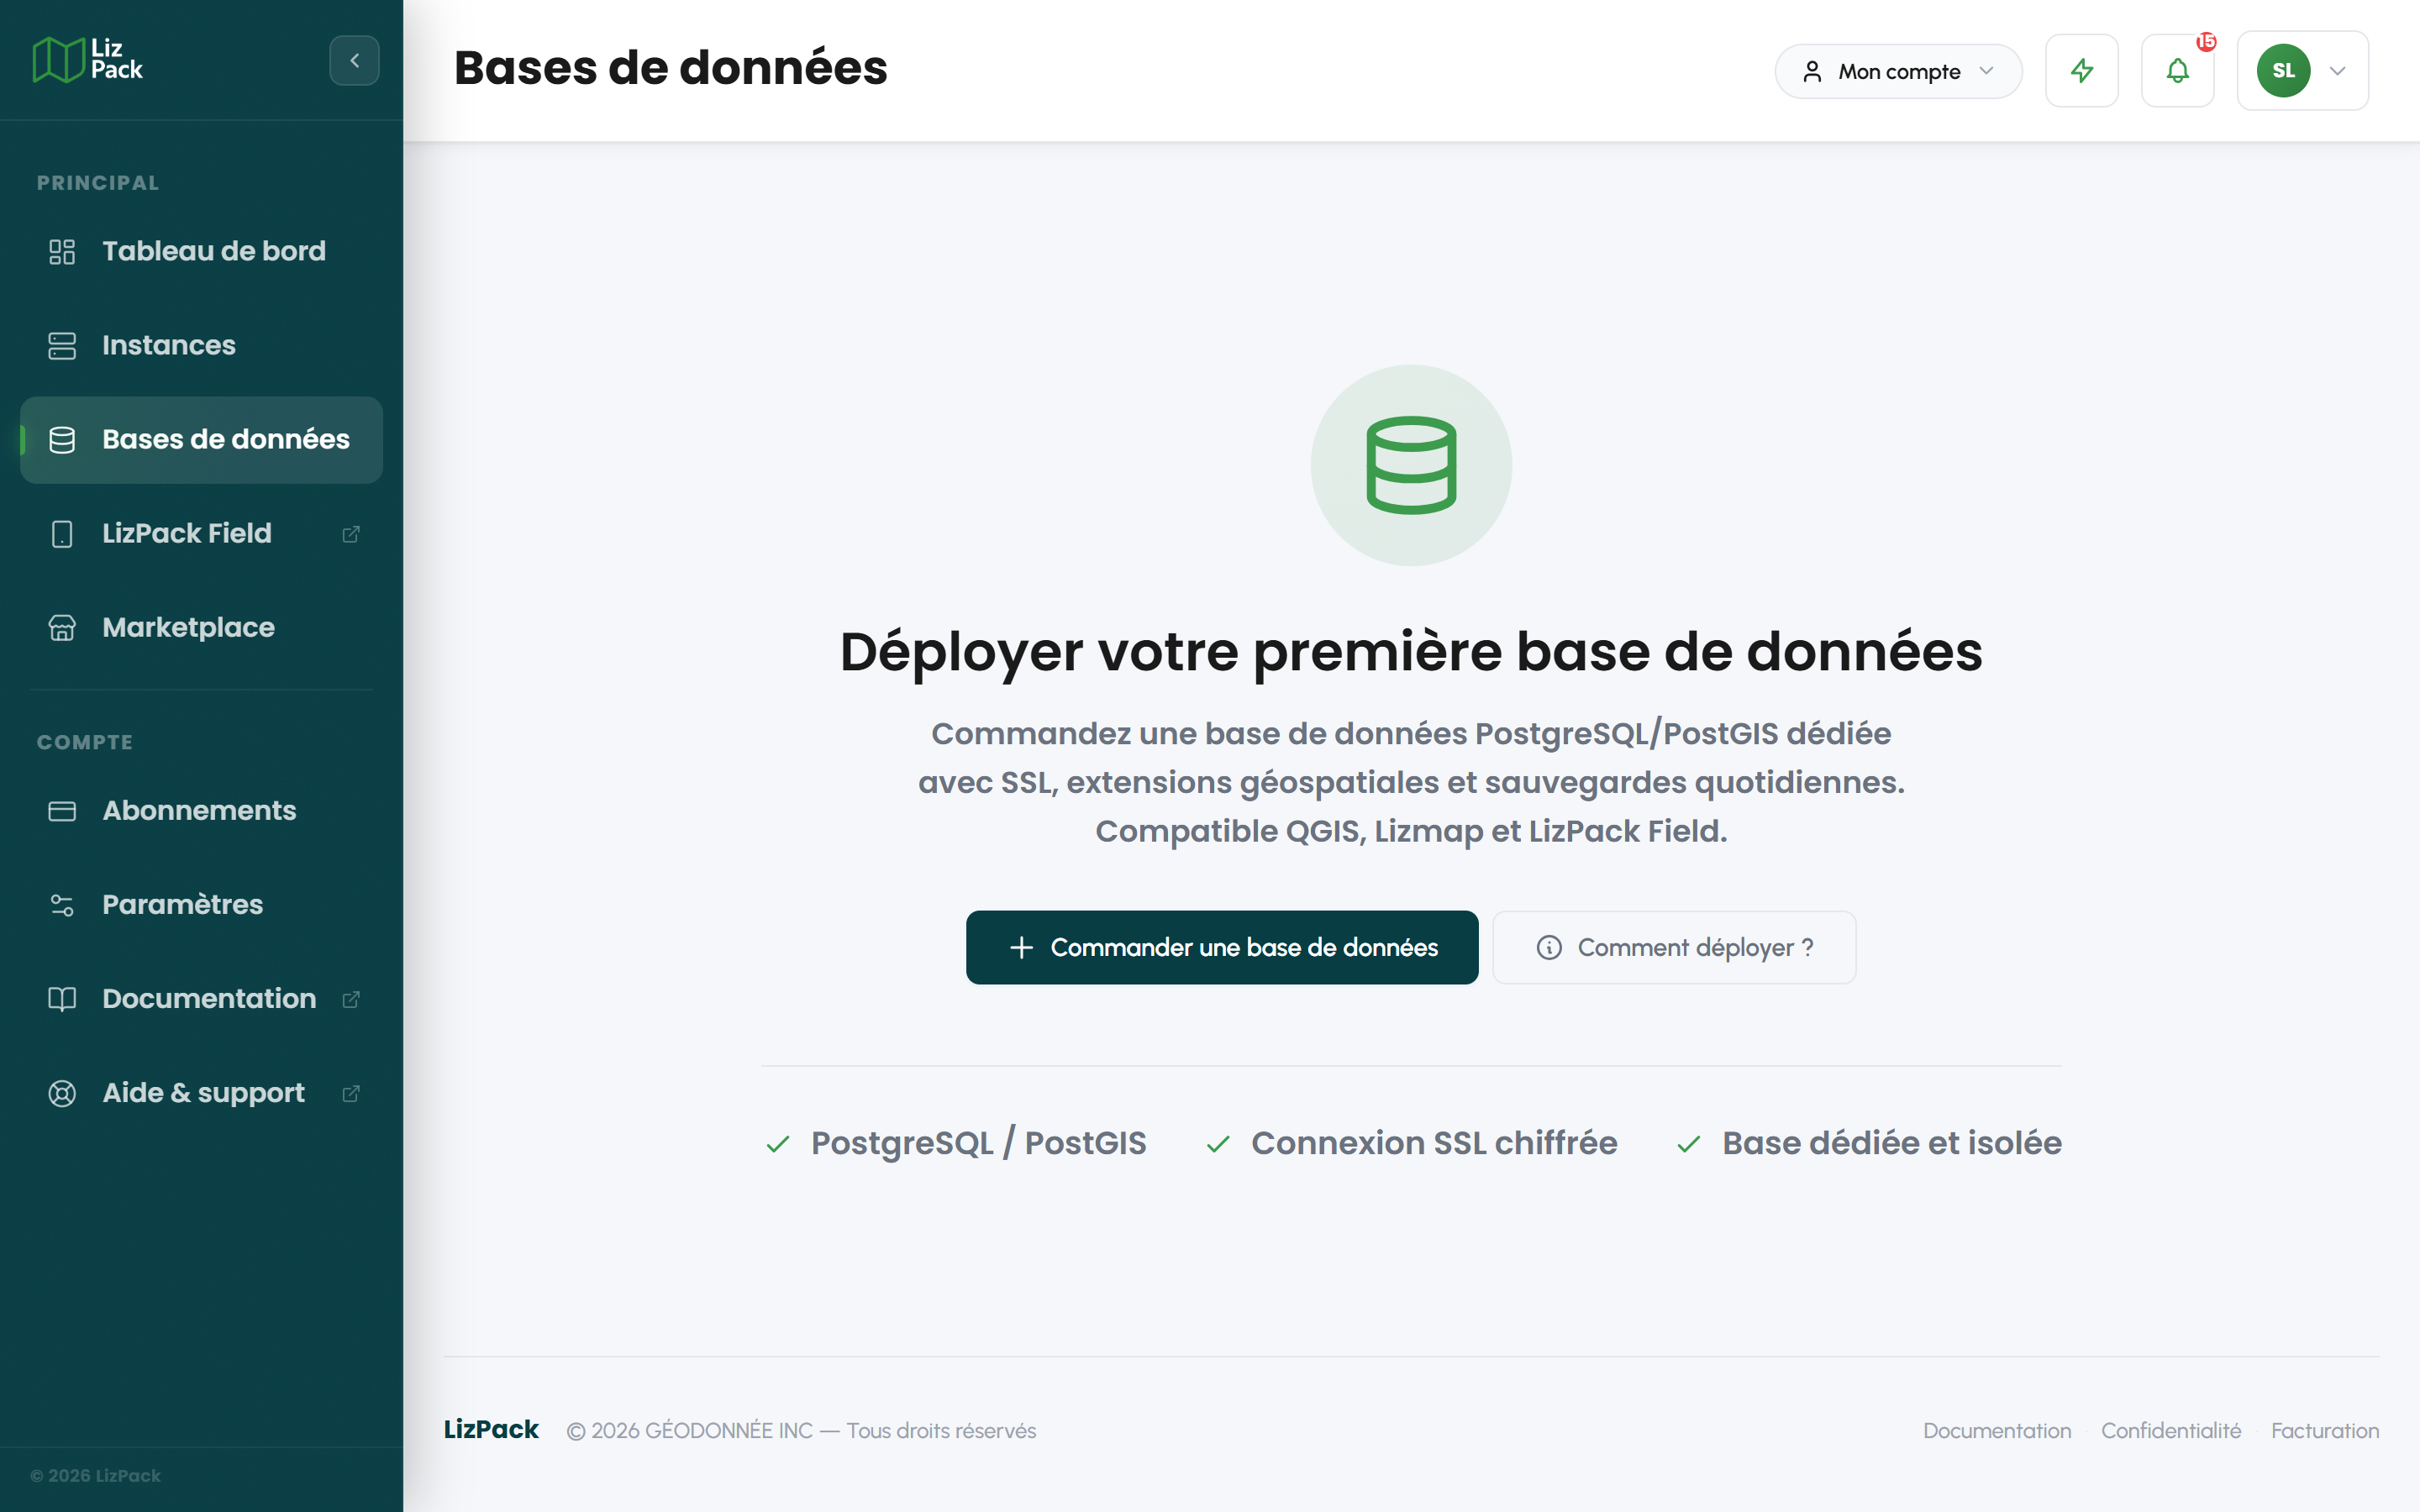The height and width of the screenshot is (1512, 2420).
Task: Click the Documentation book icon
Action: [x=62, y=999]
